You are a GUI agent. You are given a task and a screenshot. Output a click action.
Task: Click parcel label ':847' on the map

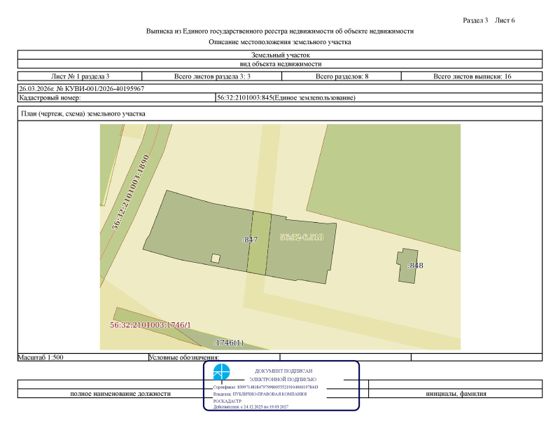click(250, 239)
